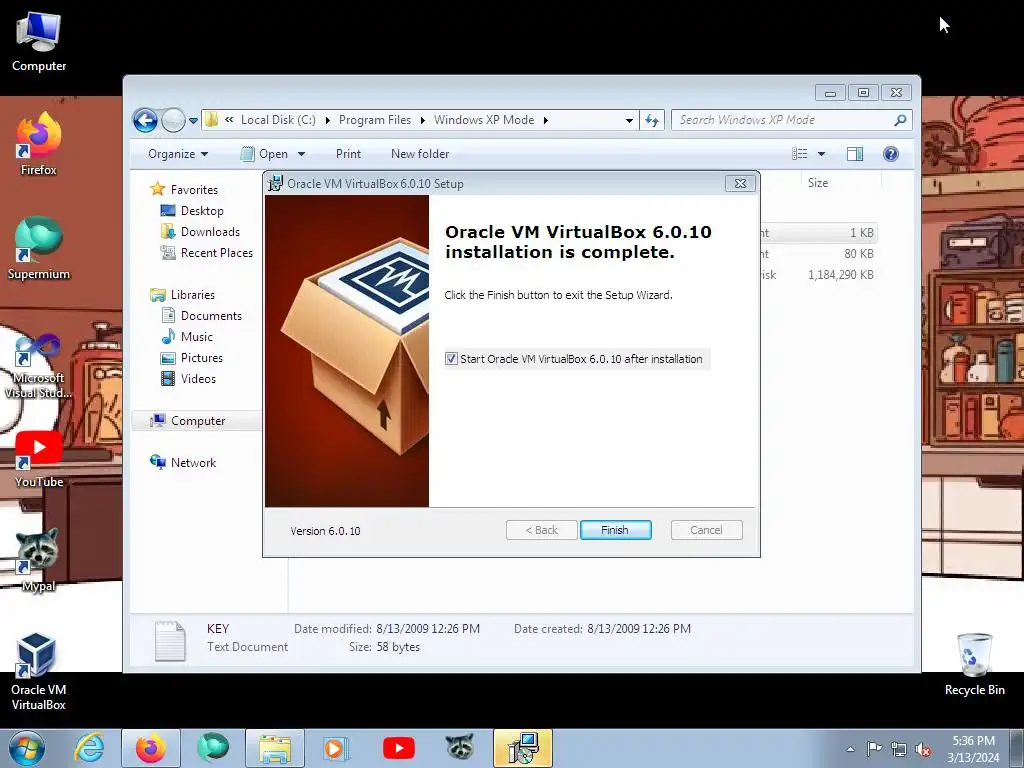Image resolution: width=1024 pixels, height=768 pixels.
Task: Change the view with the views icon
Action: pyautogui.click(x=799, y=153)
